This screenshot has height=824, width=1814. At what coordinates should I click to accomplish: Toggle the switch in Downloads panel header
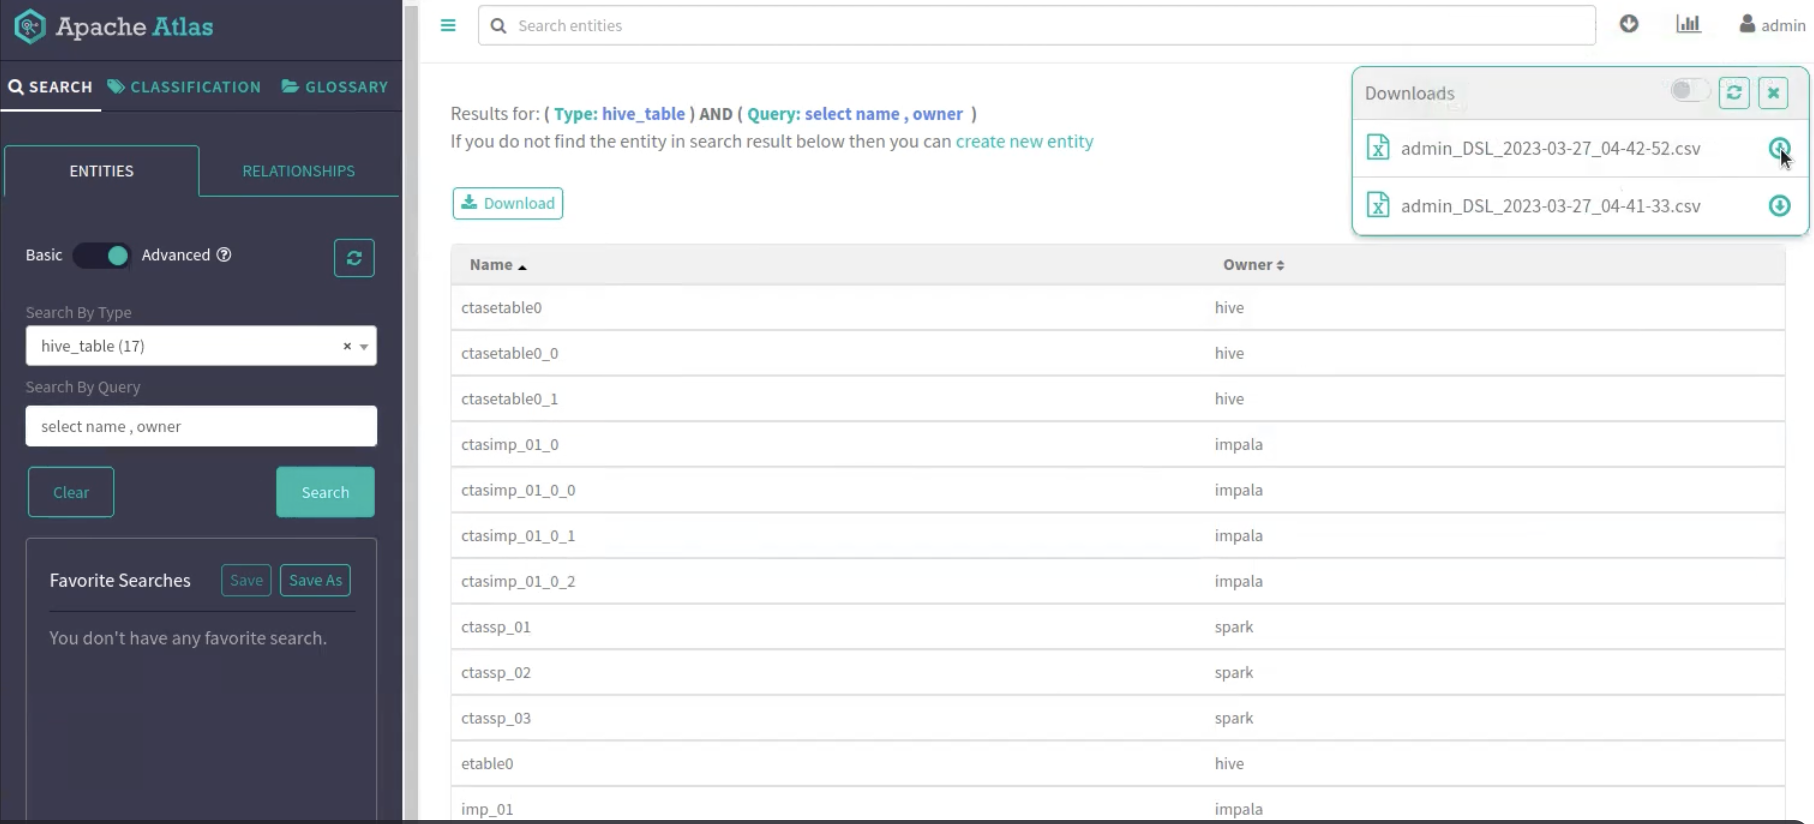tap(1688, 91)
